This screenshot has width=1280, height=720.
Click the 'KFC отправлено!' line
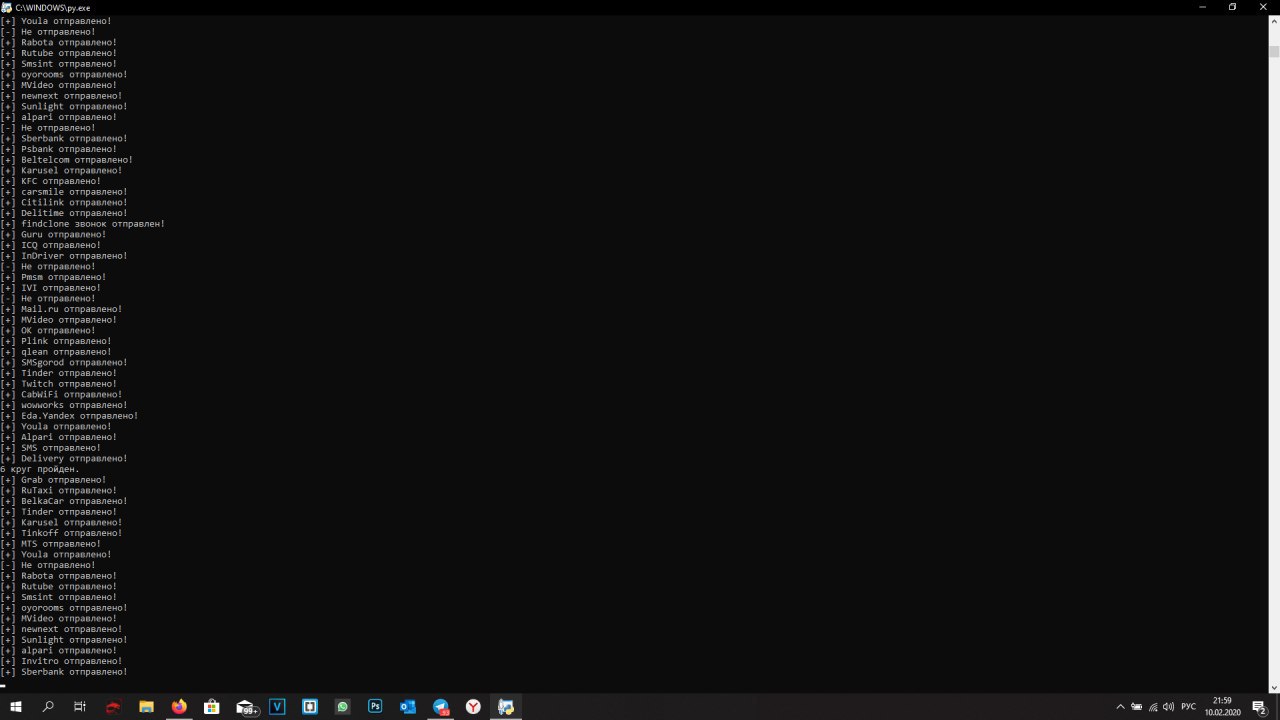click(x=51, y=181)
